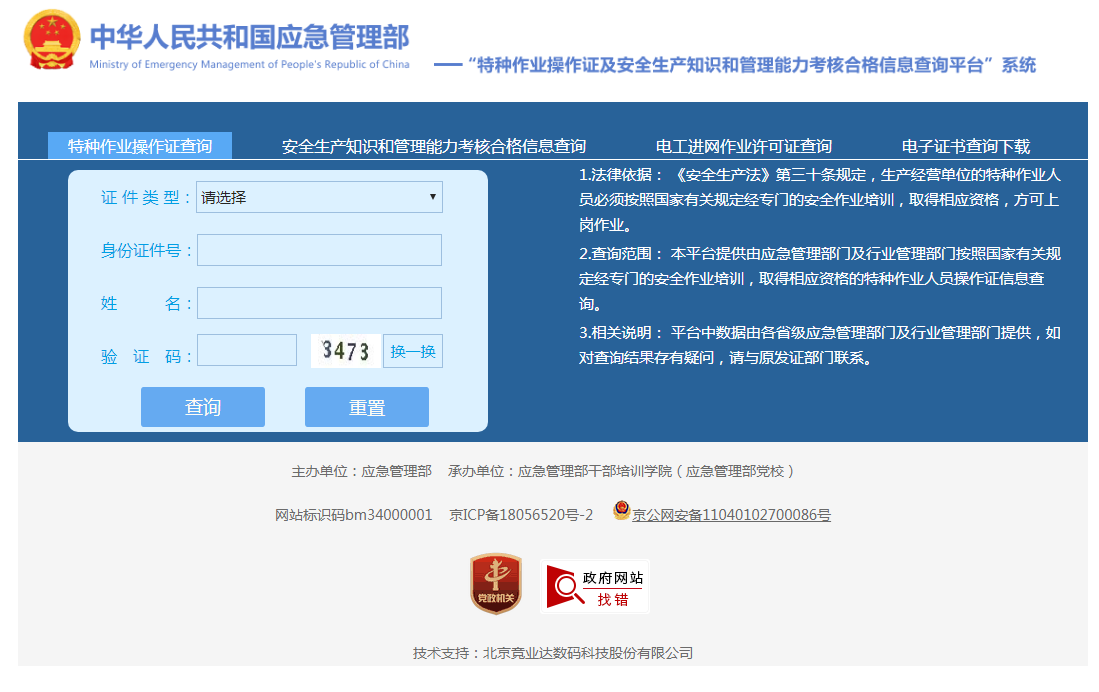Open the 证件类型 dropdown
This screenshot has height=692, width=1099.
[320, 197]
